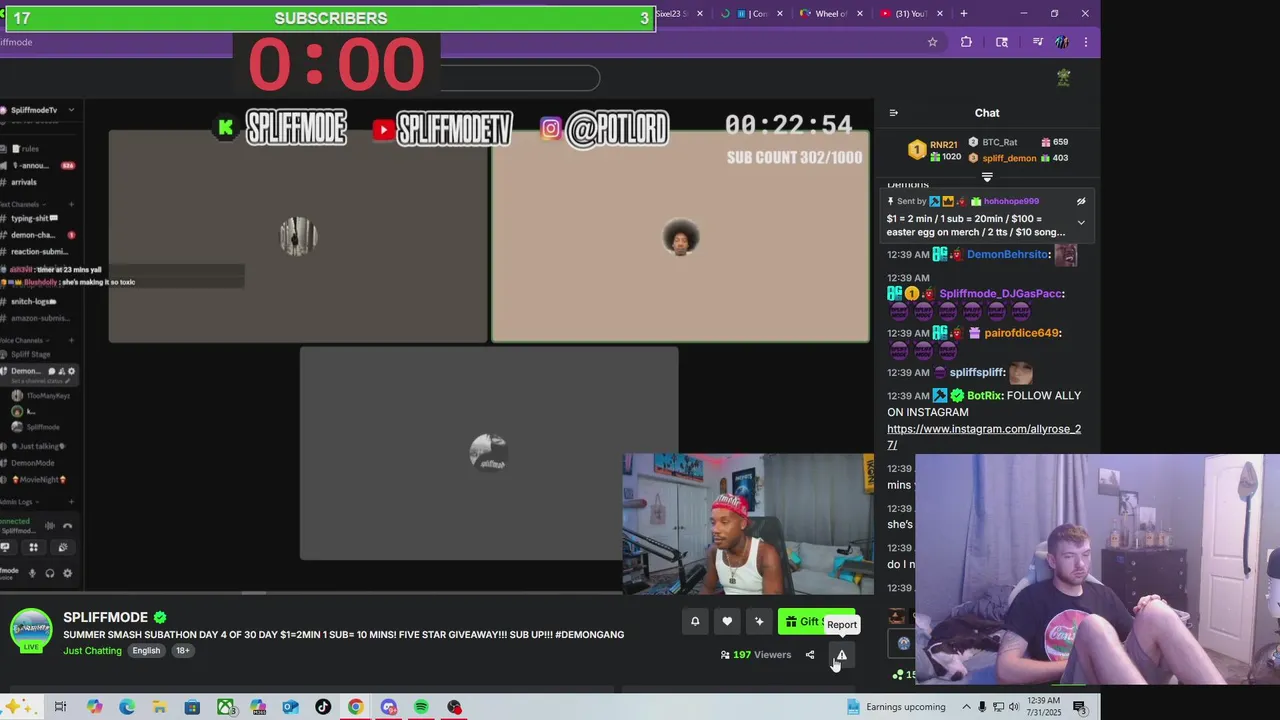Click the Spliffmode_DJGasPacc username
The image size is (1280, 720).
[1000, 294]
